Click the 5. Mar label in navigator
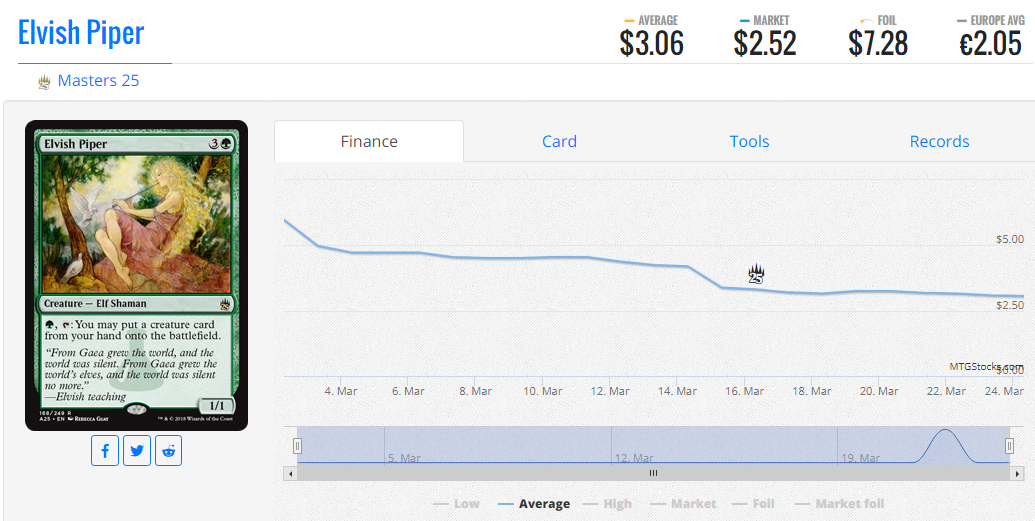The image size is (1035, 521). [x=405, y=458]
